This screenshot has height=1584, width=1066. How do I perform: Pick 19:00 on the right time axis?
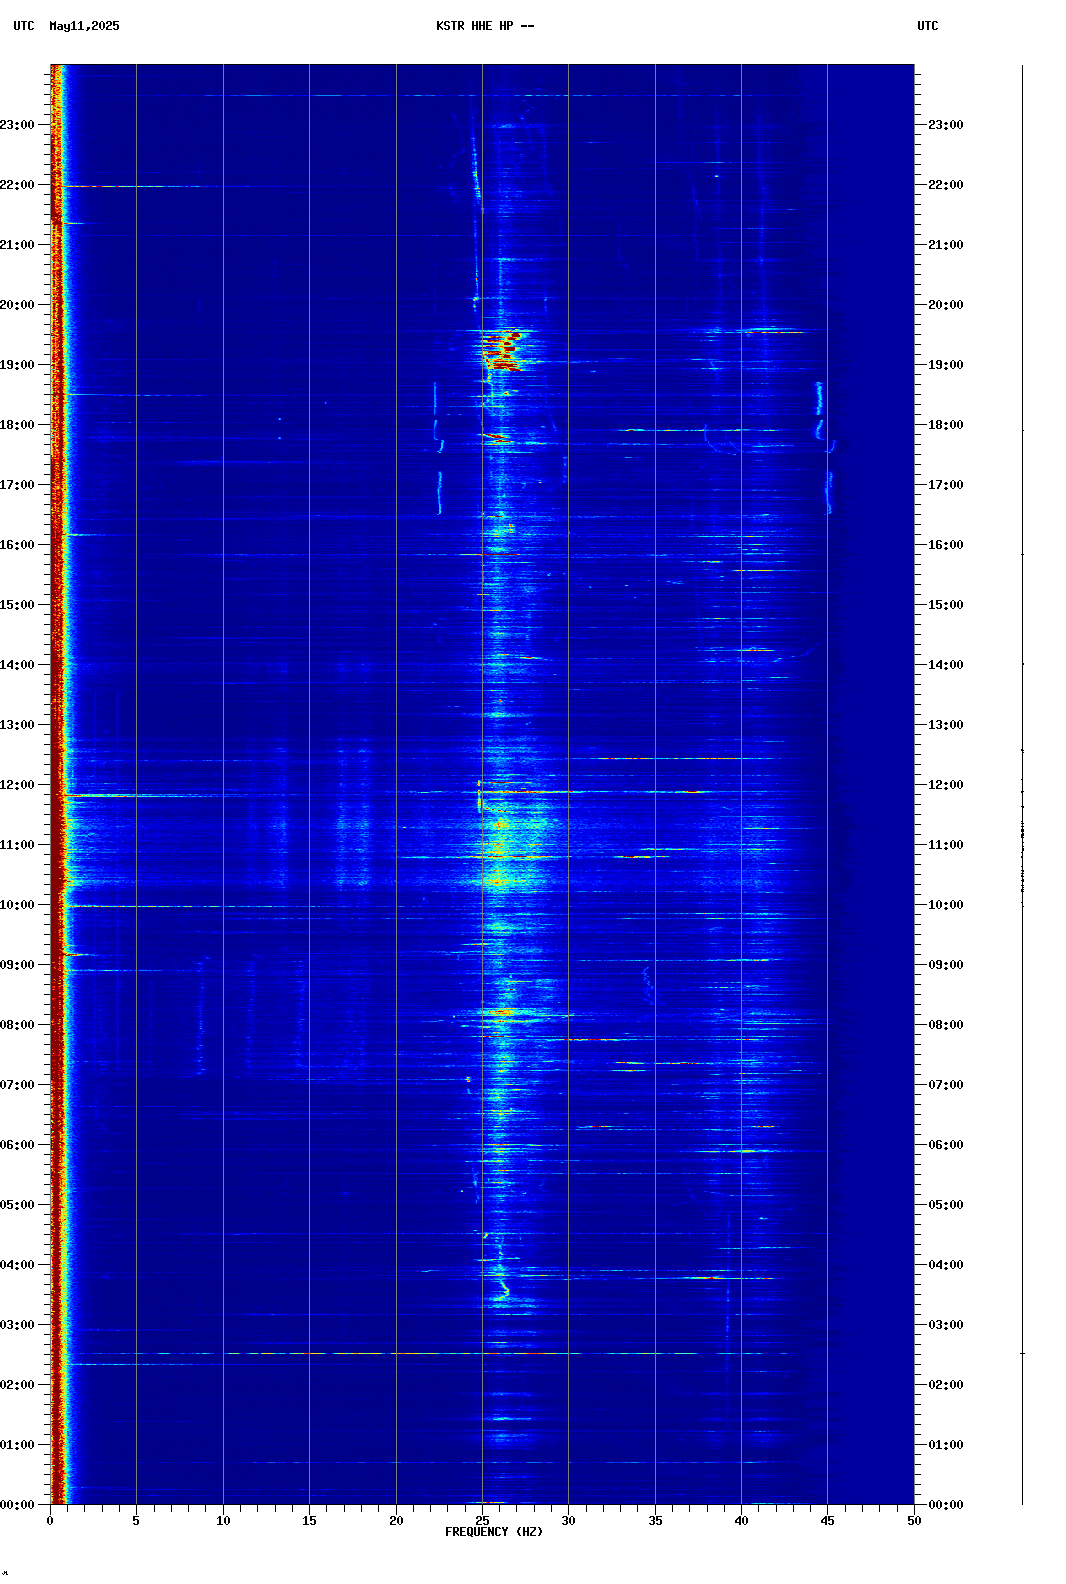click(946, 365)
